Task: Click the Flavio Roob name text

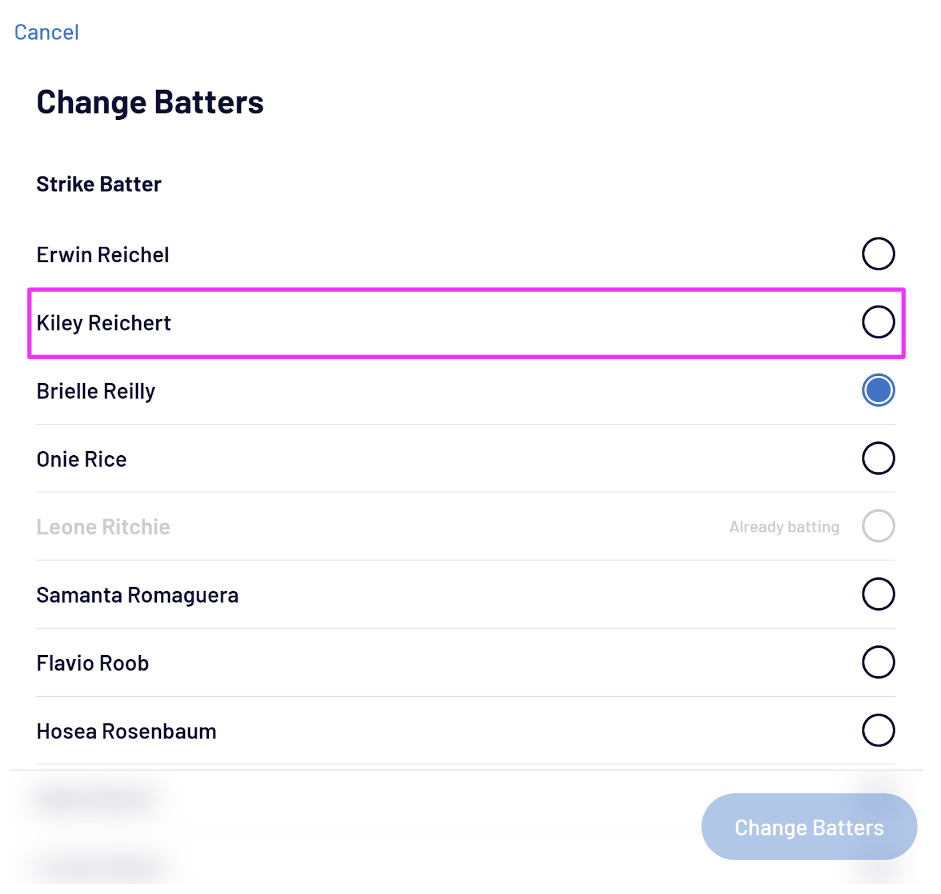Action: [92, 663]
